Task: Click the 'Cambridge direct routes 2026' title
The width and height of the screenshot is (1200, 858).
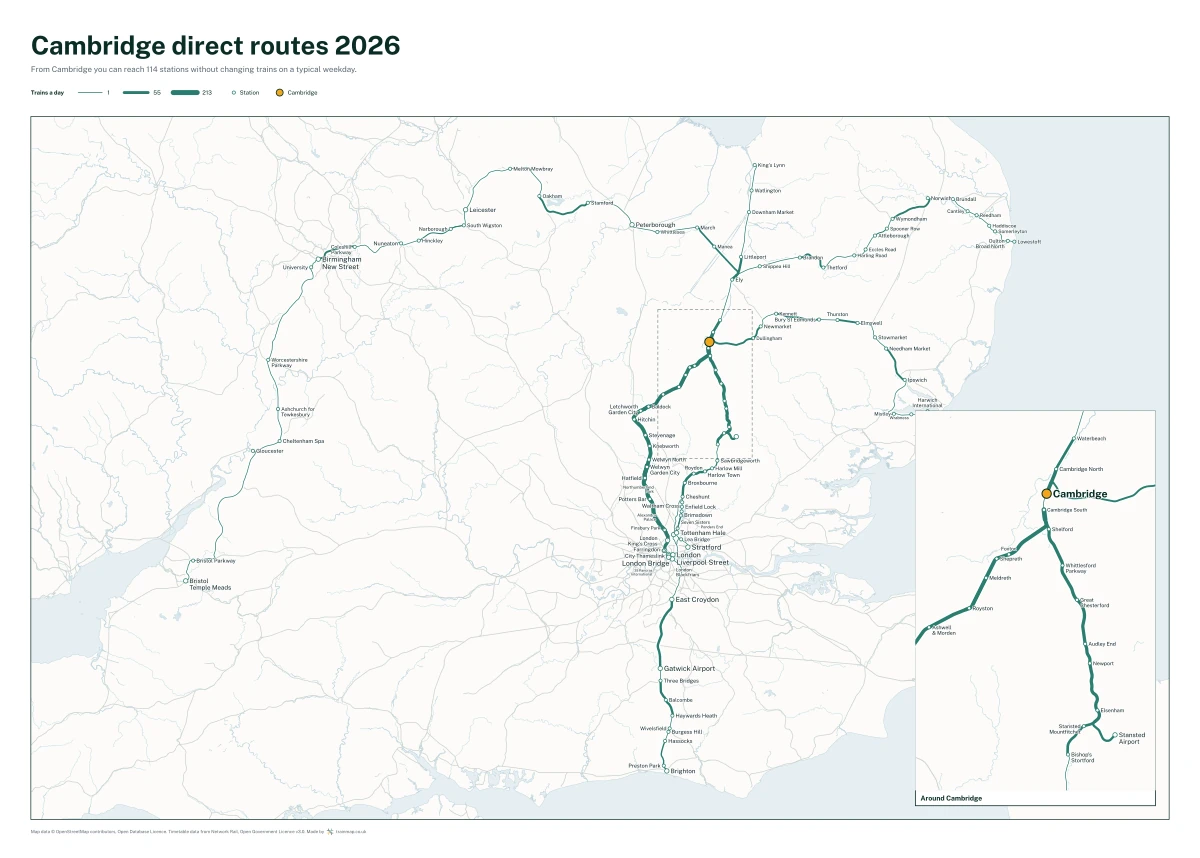Action: [216, 45]
